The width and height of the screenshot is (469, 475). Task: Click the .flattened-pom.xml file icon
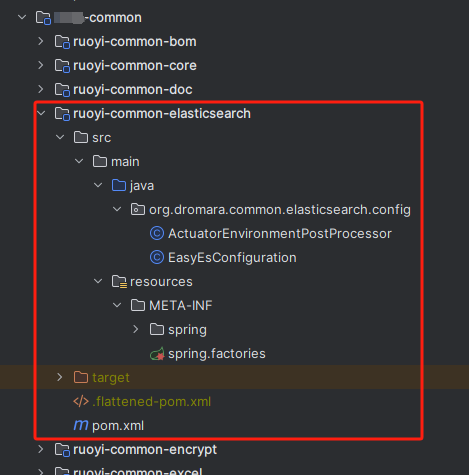tap(81, 401)
